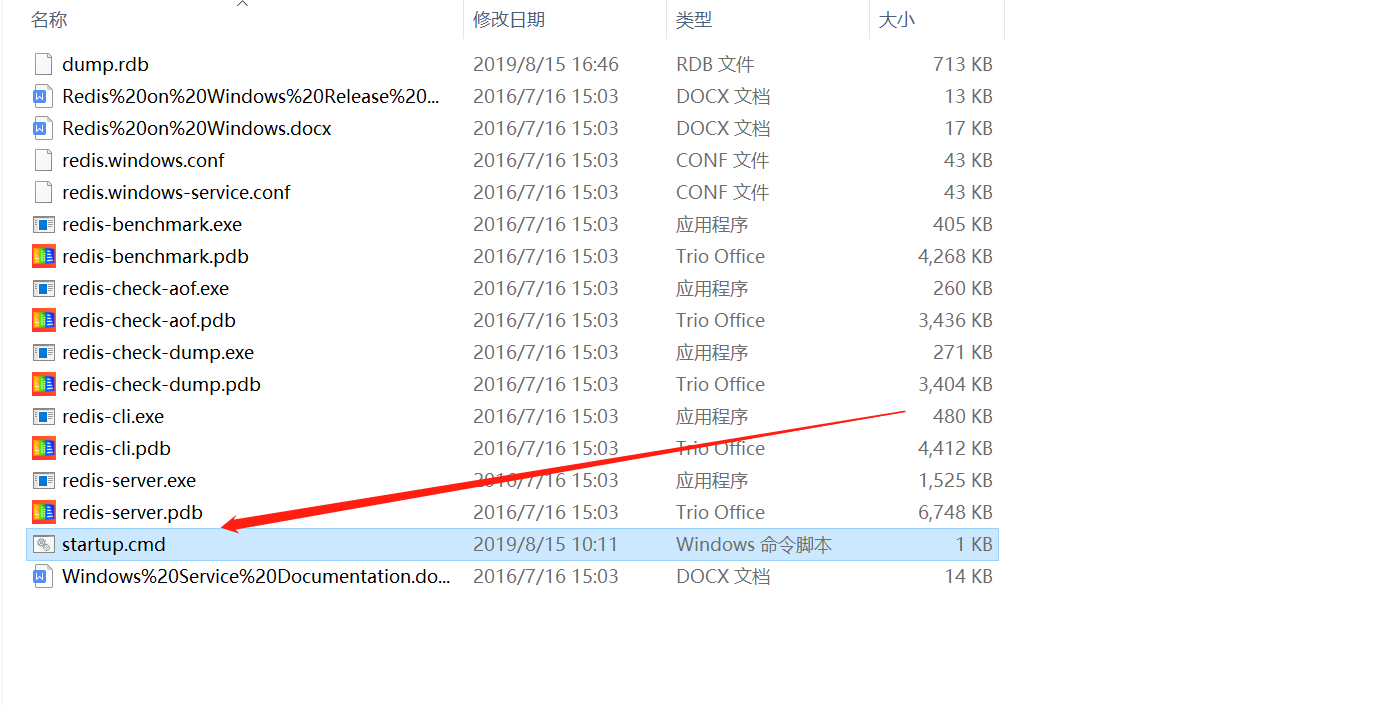Sort files by the 大小 column header
Screen dimensions: 1396x706
[897, 19]
